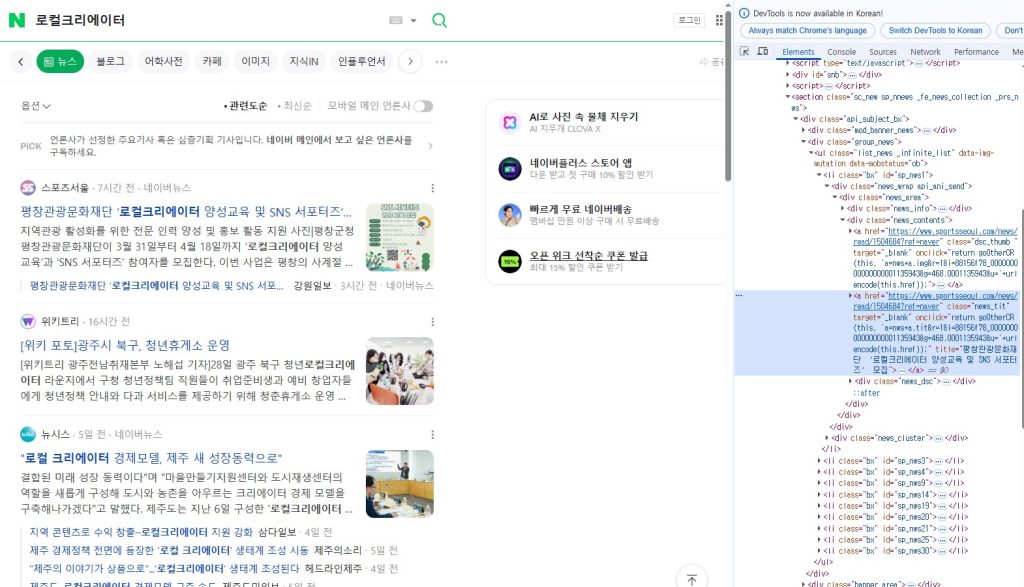Click the 위키트리 press logo icon
The width and height of the screenshot is (1024, 587).
coord(28,321)
